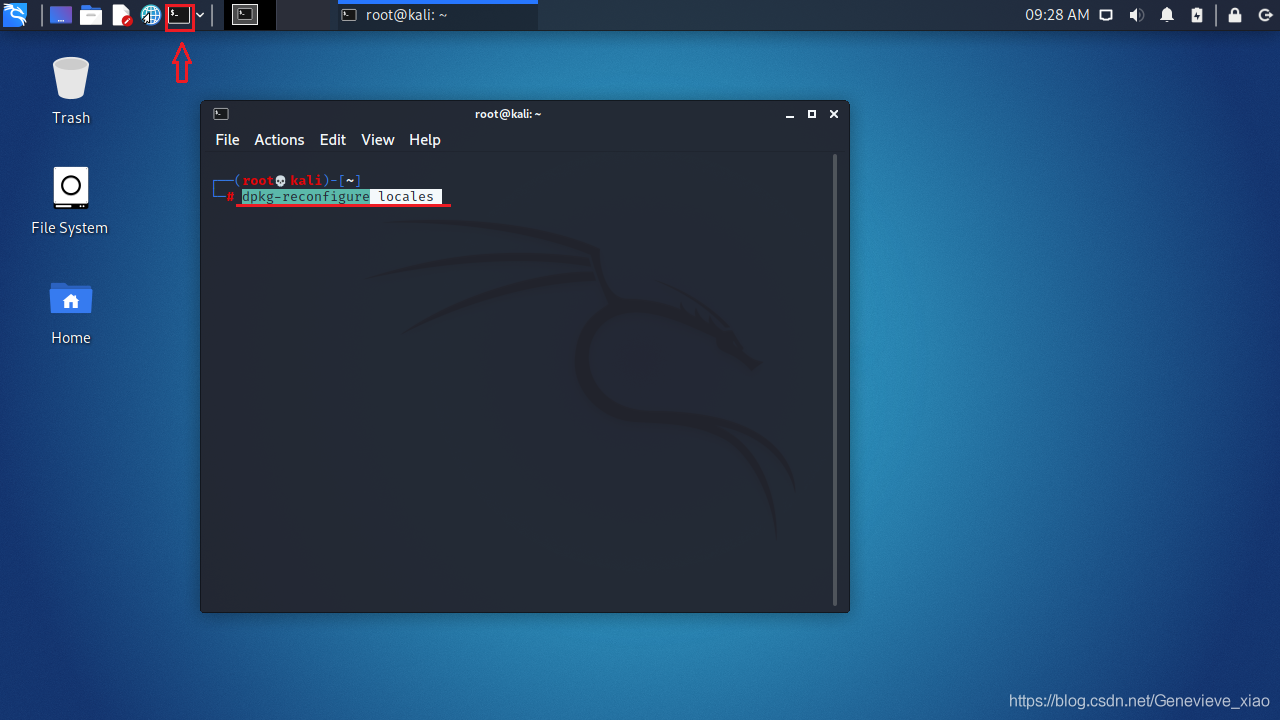Open the terminal Help menu
Image resolution: width=1280 pixels, height=720 pixels.
(x=425, y=140)
